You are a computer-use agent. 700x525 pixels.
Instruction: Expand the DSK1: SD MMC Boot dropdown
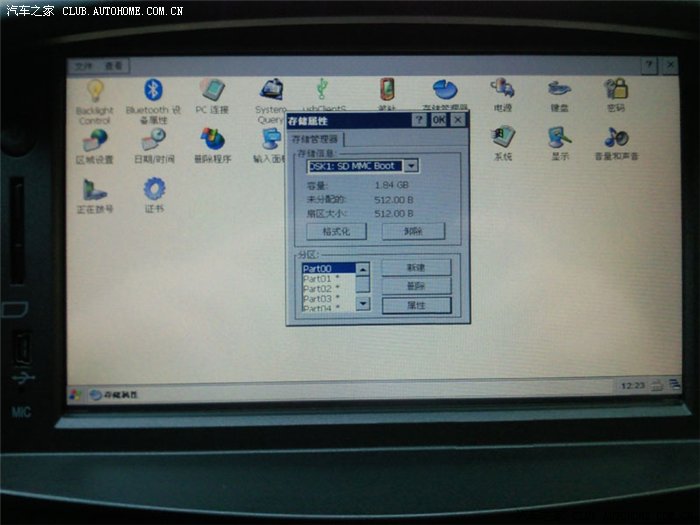tap(411, 166)
